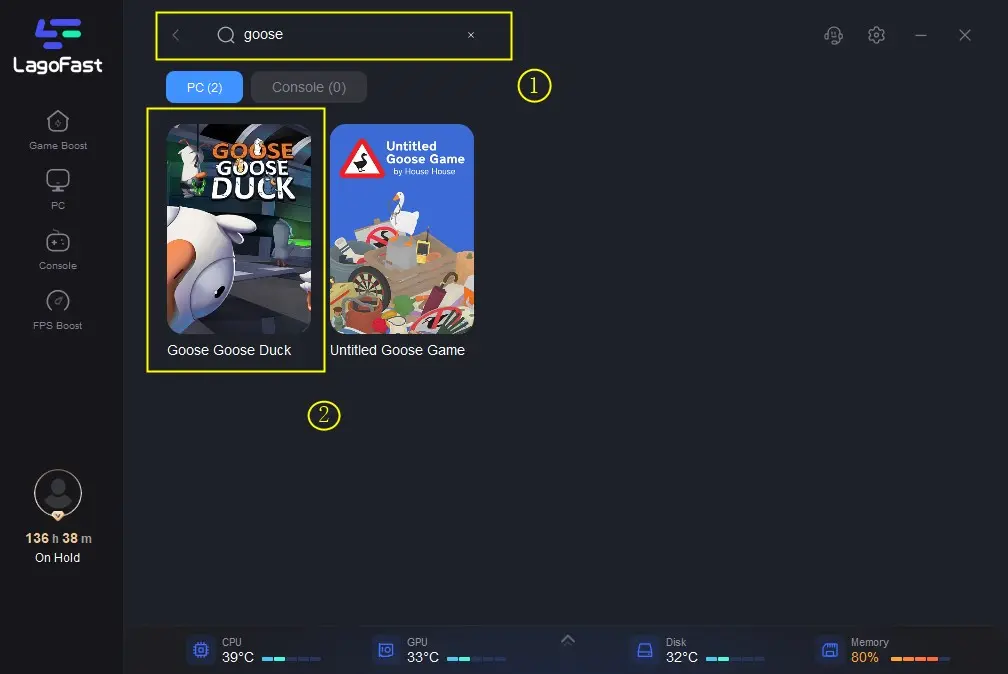Switch to the PC (2) tab
Viewport: 1008px width, 674px height.
[204, 87]
